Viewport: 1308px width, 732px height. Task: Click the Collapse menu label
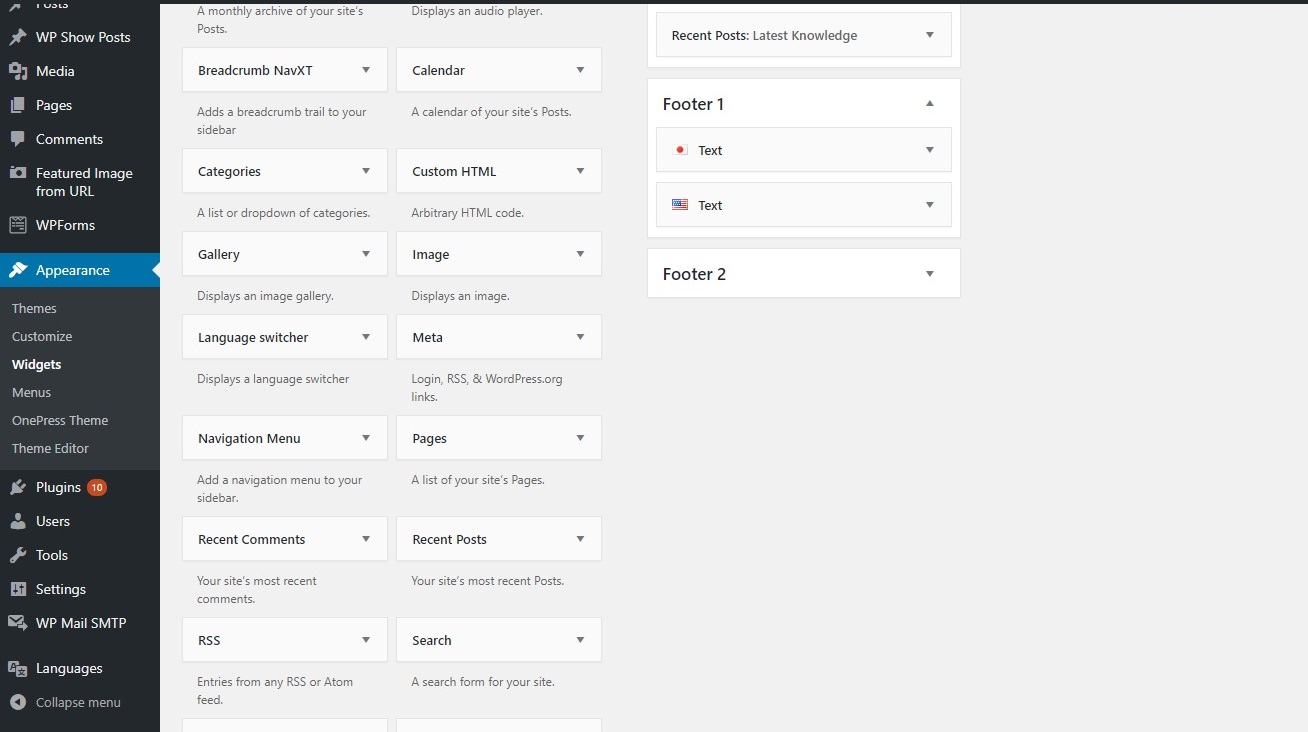click(x=78, y=702)
